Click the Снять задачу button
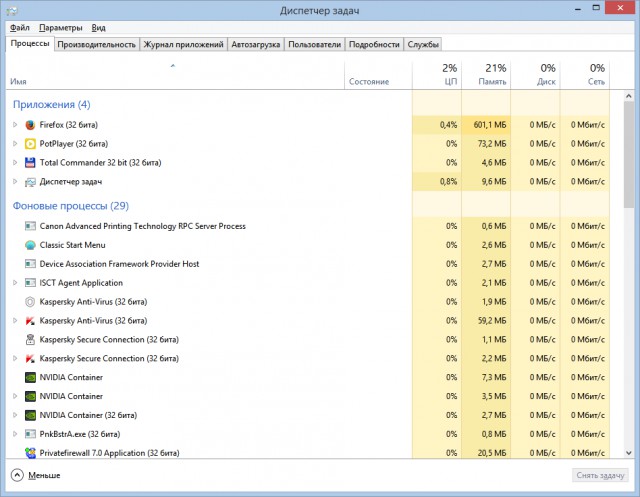The height and width of the screenshot is (497, 640). 600,475
